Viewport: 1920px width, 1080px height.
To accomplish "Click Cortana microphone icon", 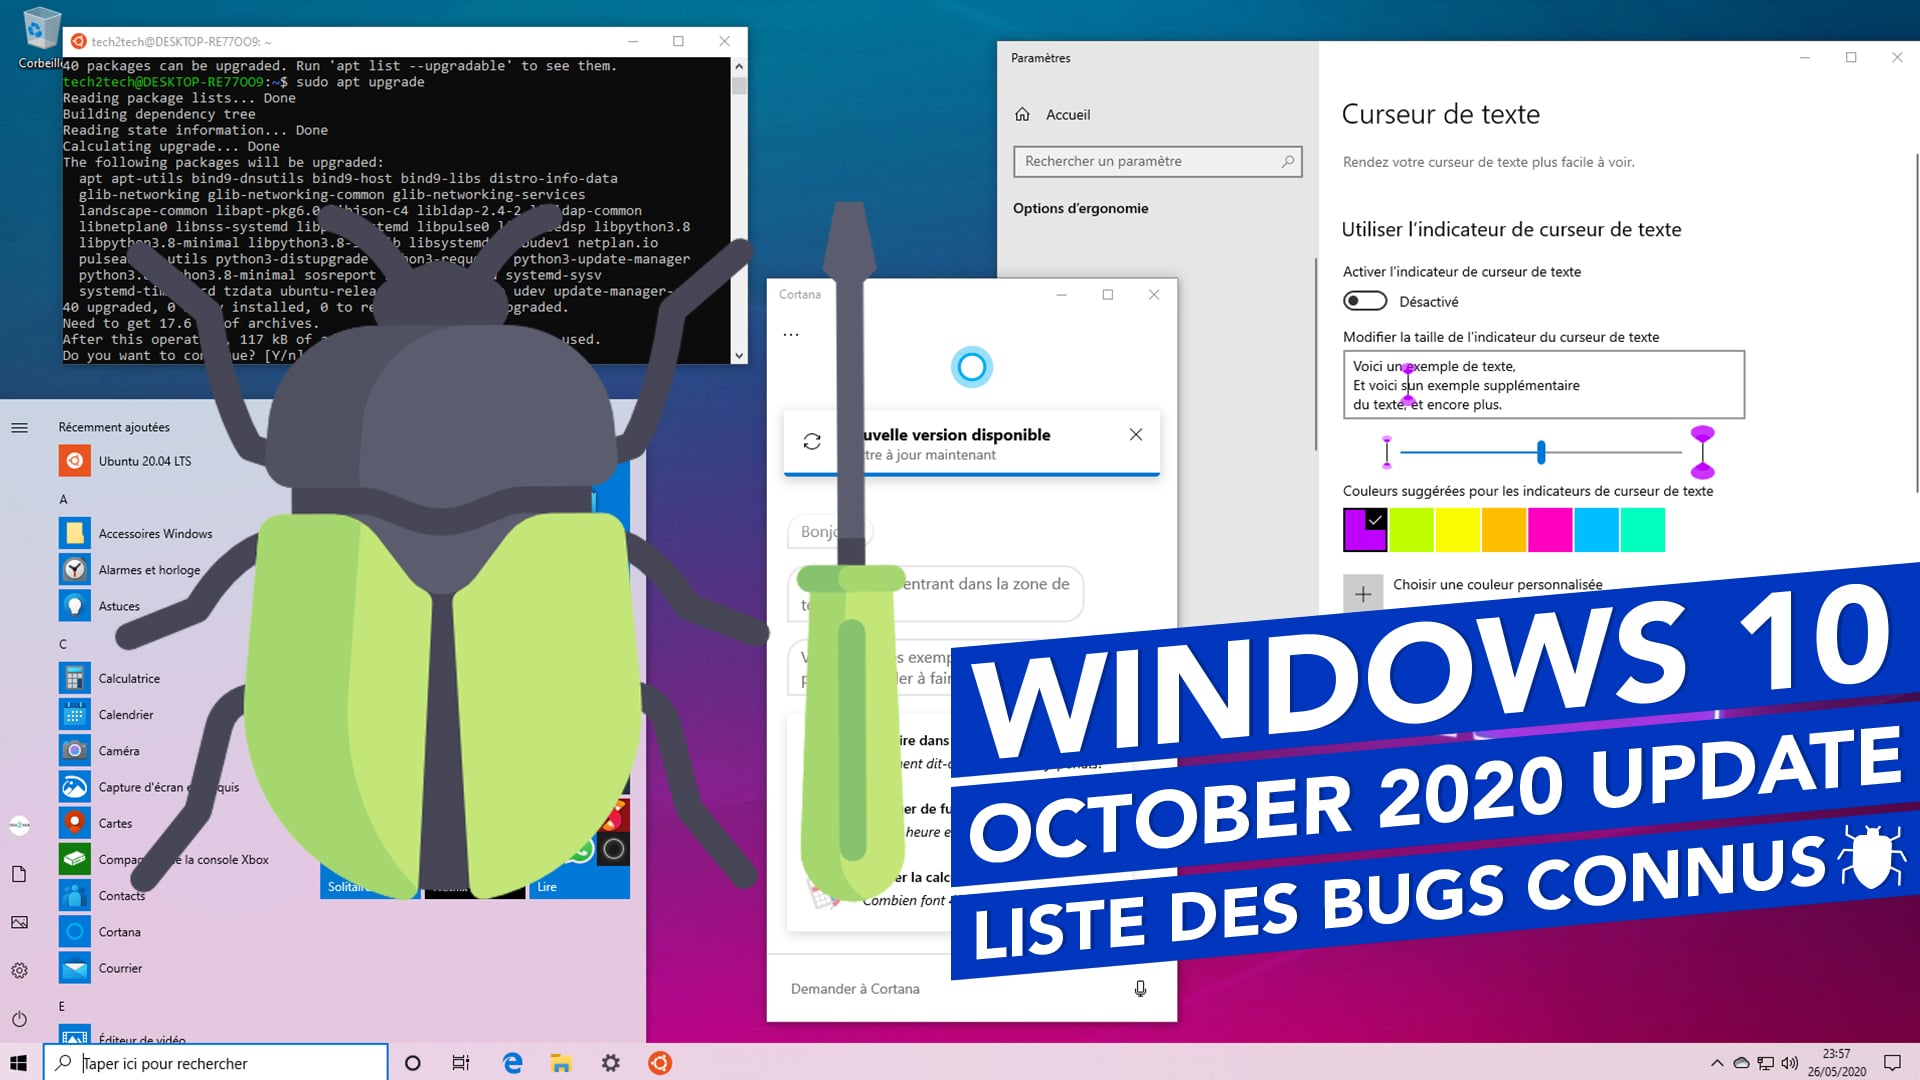I will point(1140,988).
